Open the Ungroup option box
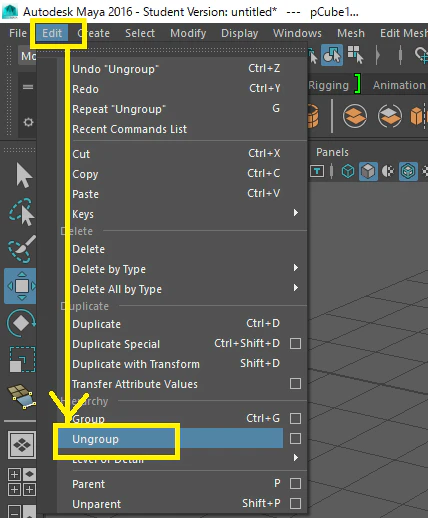 click(x=295, y=438)
